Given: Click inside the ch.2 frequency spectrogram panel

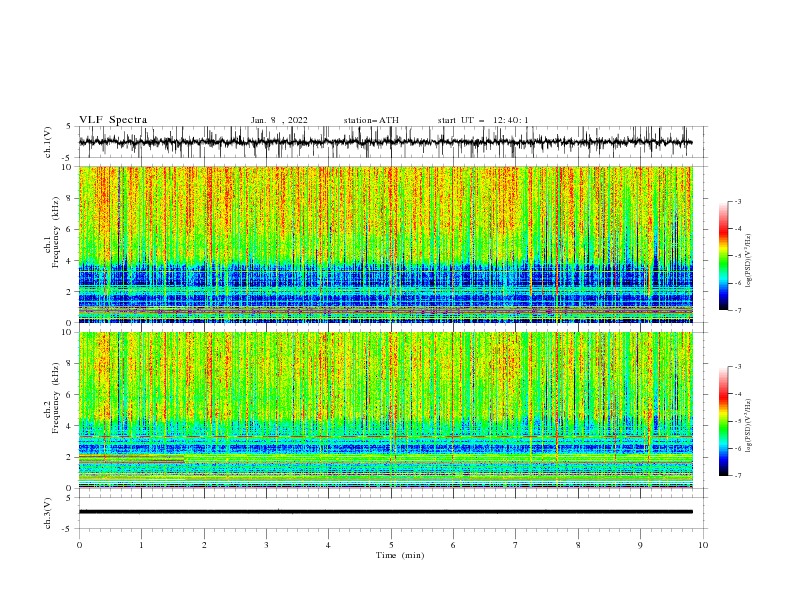Looking at the screenshot, I should click(385, 410).
